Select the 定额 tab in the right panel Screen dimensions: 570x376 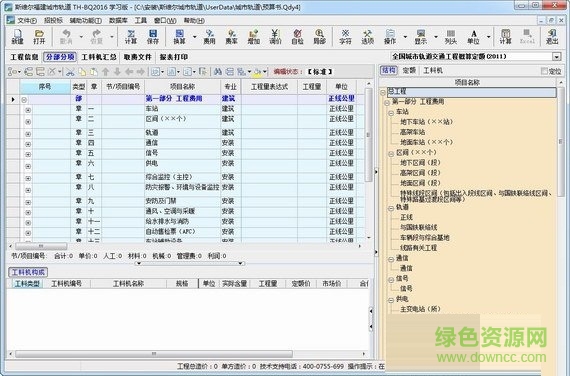click(x=409, y=71)
